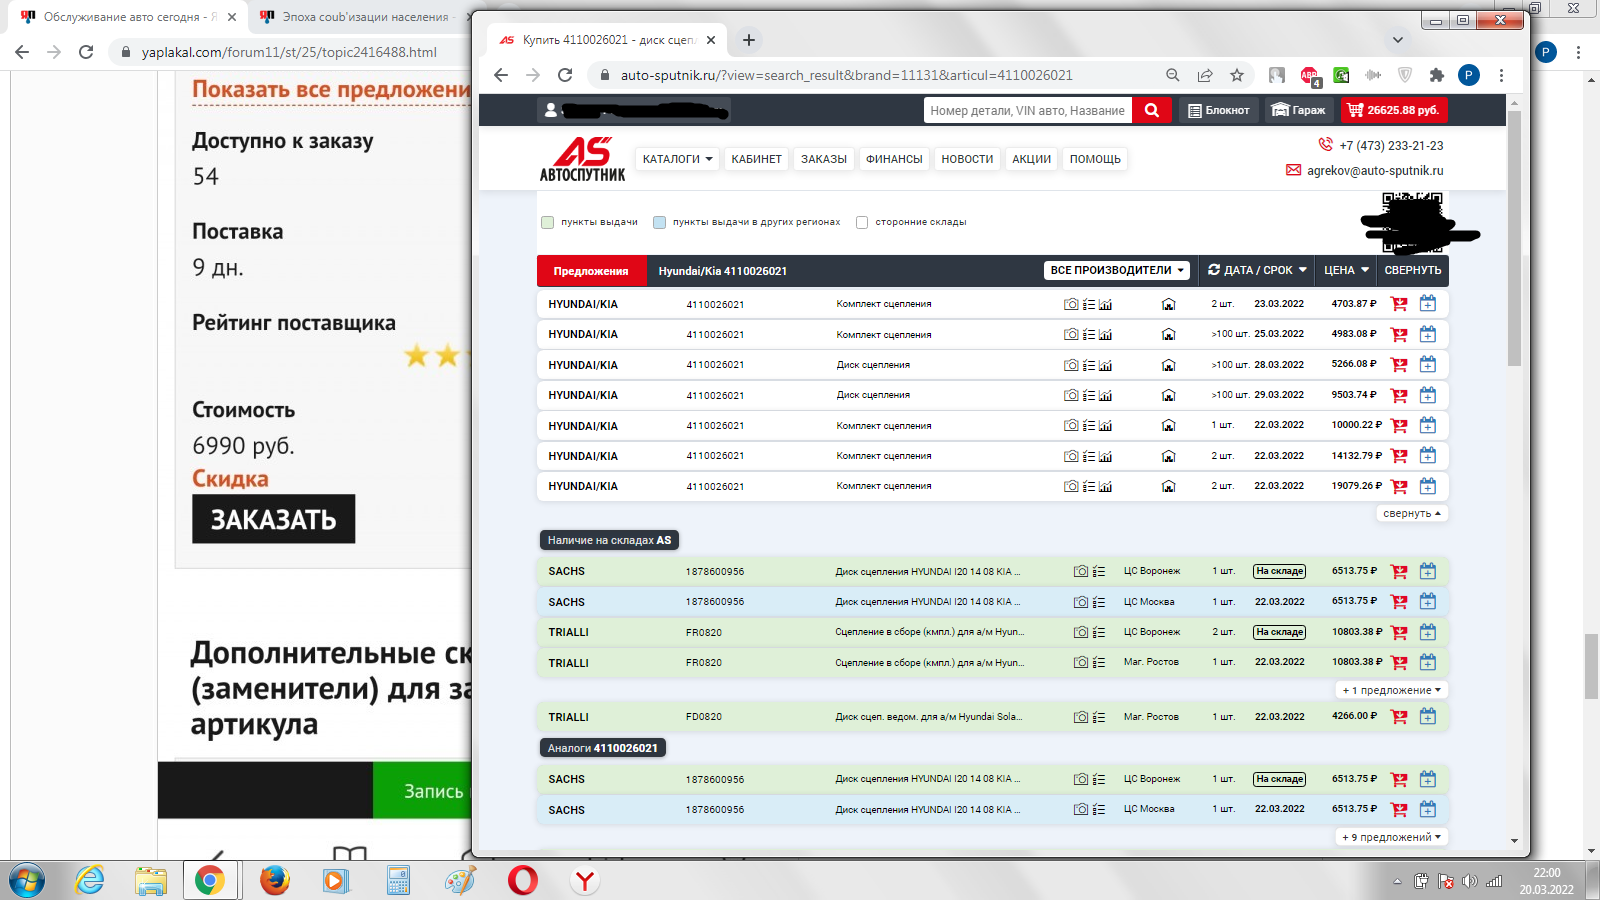Viewport: 1600px width, 900px height.
Task: Open 'ДАТА / СРОК' sort dropdown
Action: pos(1257,270)
